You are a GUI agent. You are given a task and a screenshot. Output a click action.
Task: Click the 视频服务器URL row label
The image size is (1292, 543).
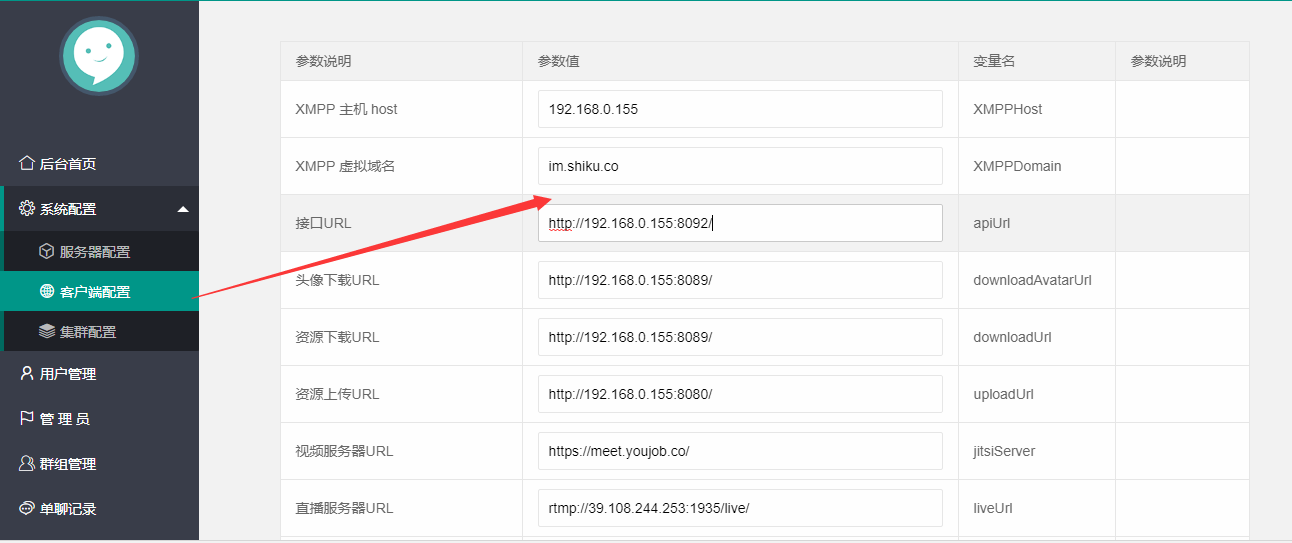click(345, 451)
